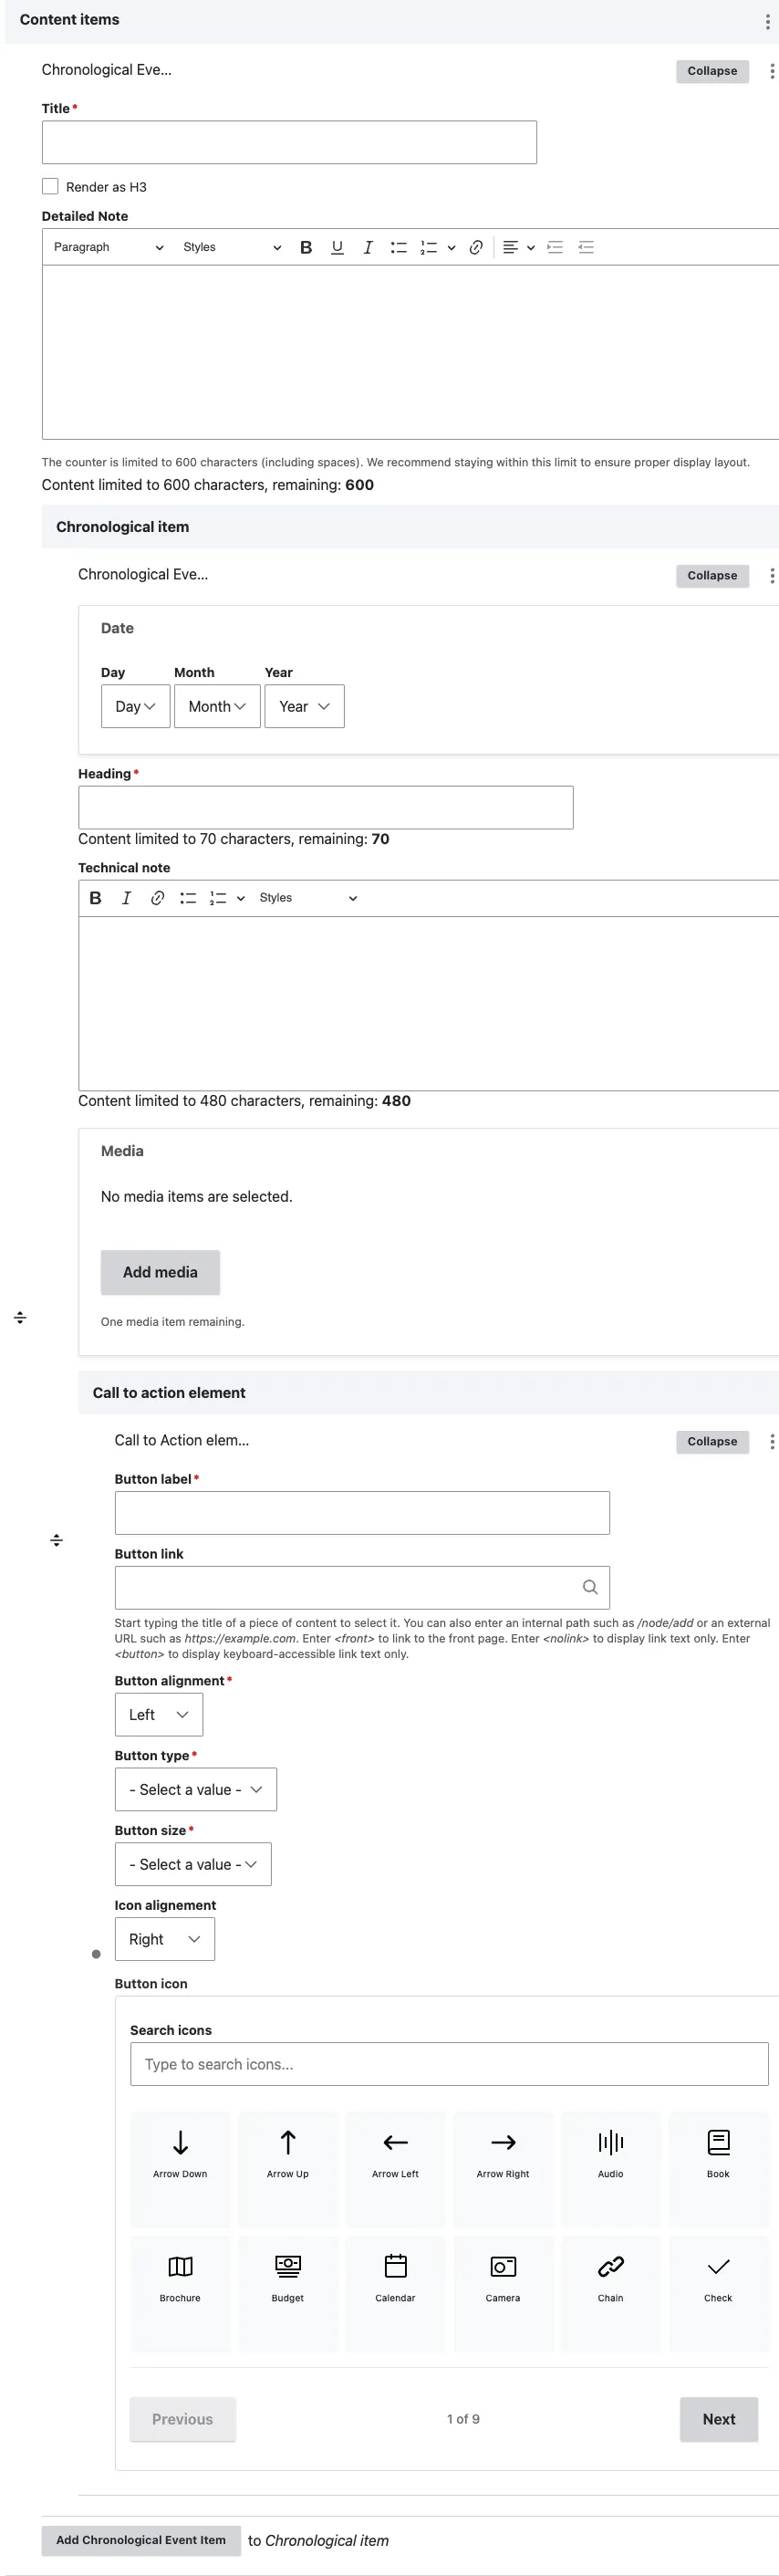Screen dimensions: 779x2576
Task: Apply underline in Detailed Note editor
Action: click(337, 247)
